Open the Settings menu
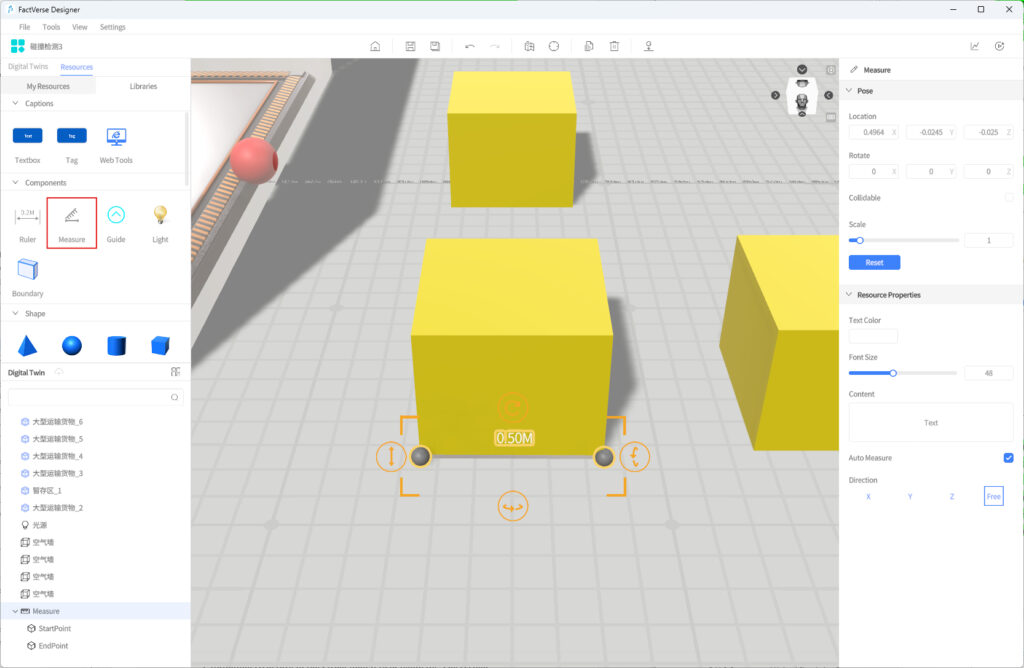This screenshot has height=668, width=1024. coord(112,27)
